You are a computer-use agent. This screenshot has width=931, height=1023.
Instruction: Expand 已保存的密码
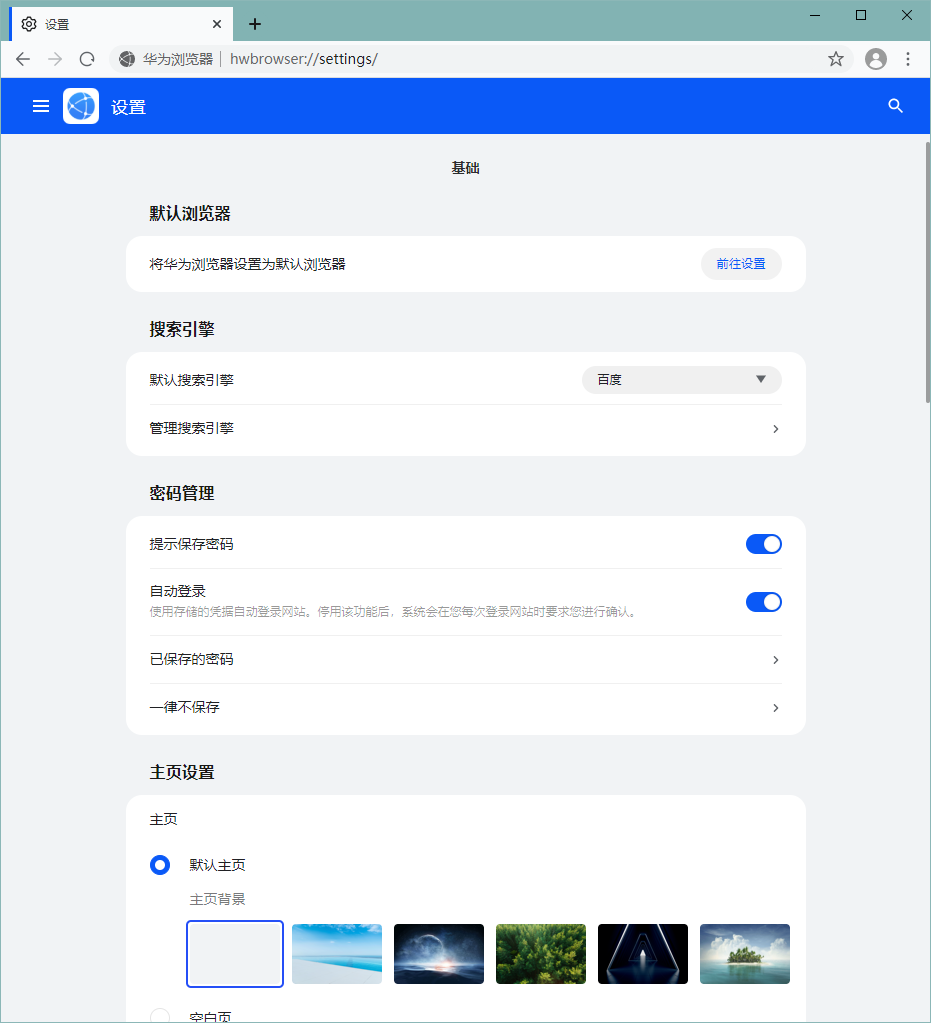click(775, 660)
